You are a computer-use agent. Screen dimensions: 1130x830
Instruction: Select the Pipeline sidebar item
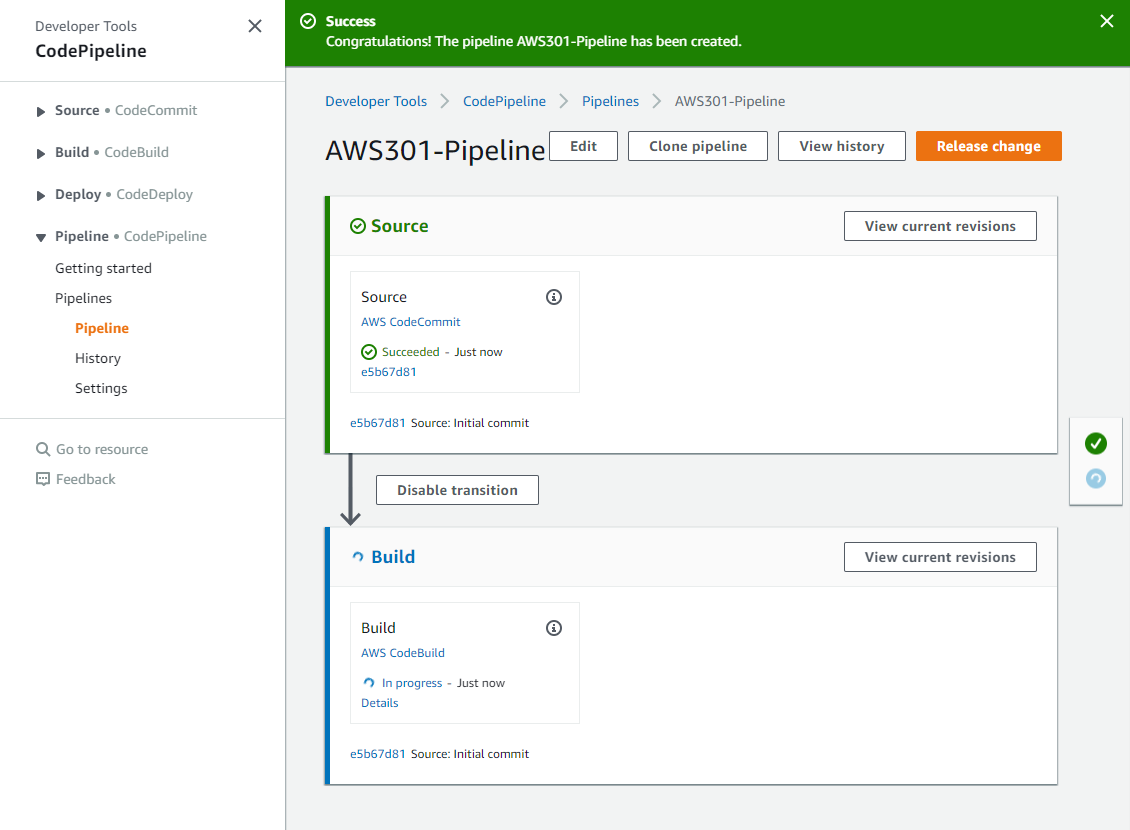[102, 328]
